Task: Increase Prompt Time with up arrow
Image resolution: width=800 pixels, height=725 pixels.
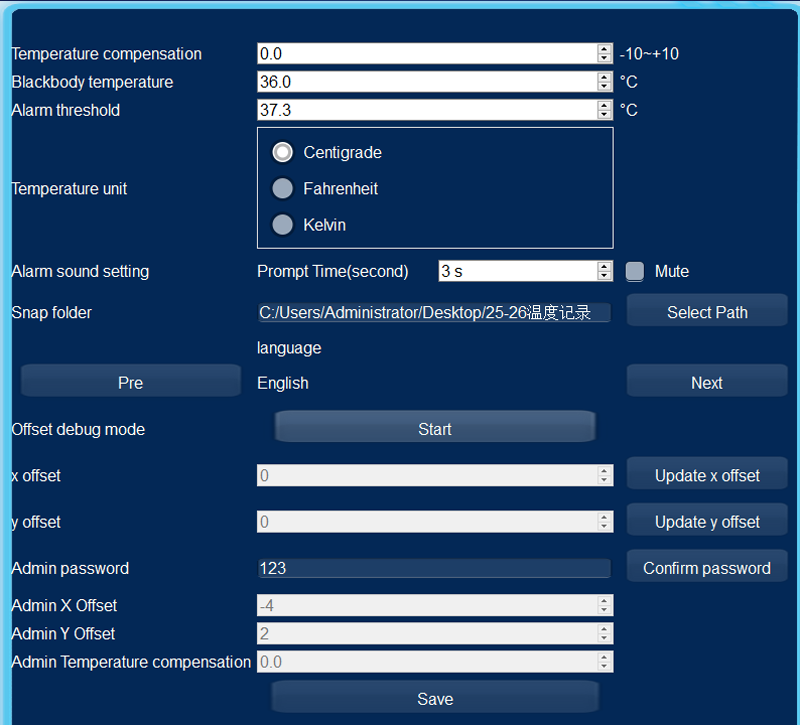Action: [605, 266]
